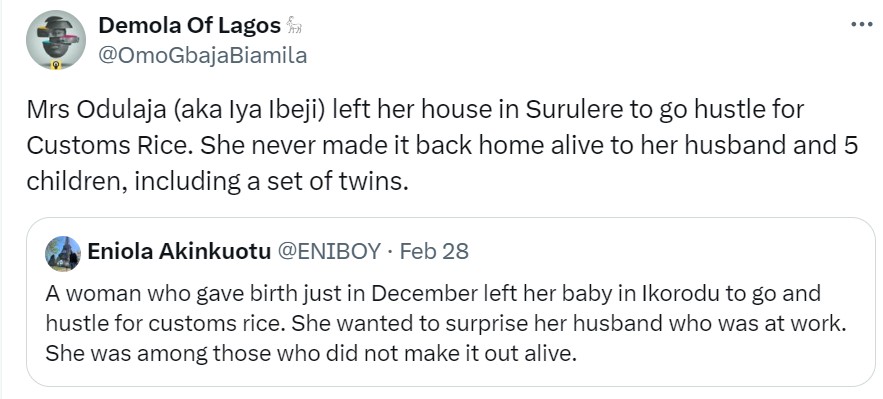Click the main tweet line starting 'Mrs Odulaja'
883x399 pixels.
[x=415, y=110]
